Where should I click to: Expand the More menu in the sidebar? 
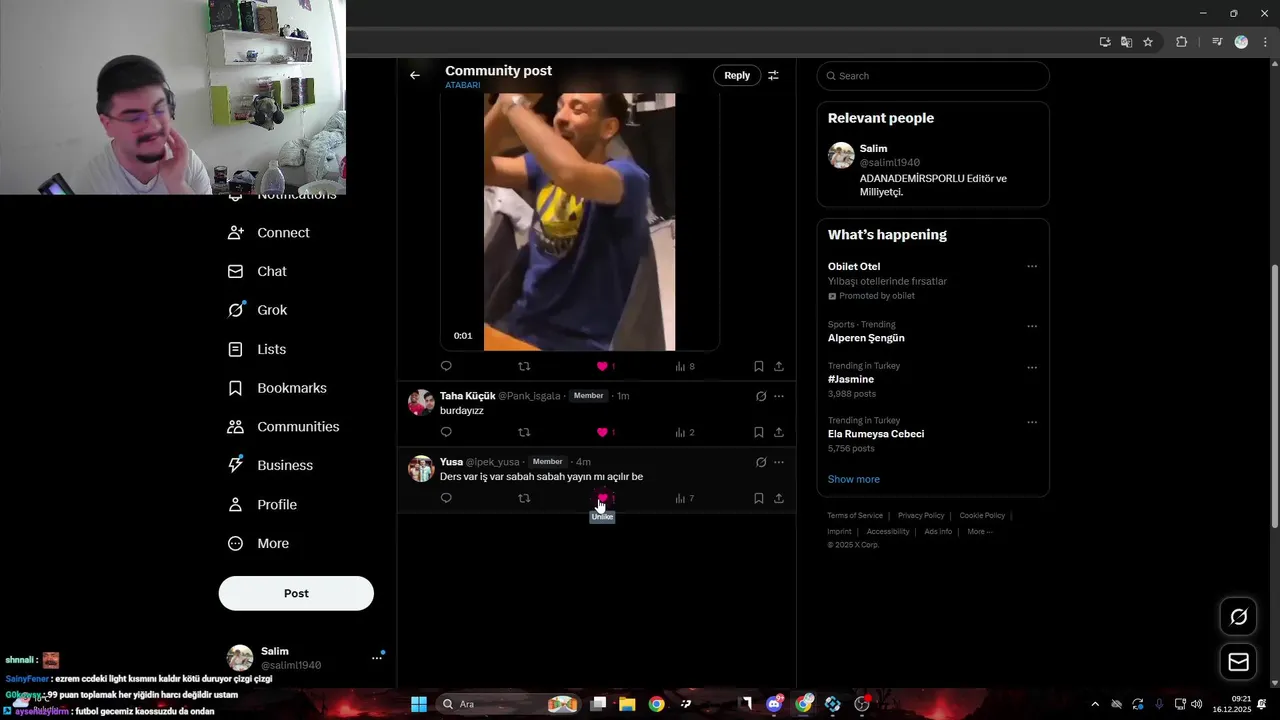(x=258, y=543)
